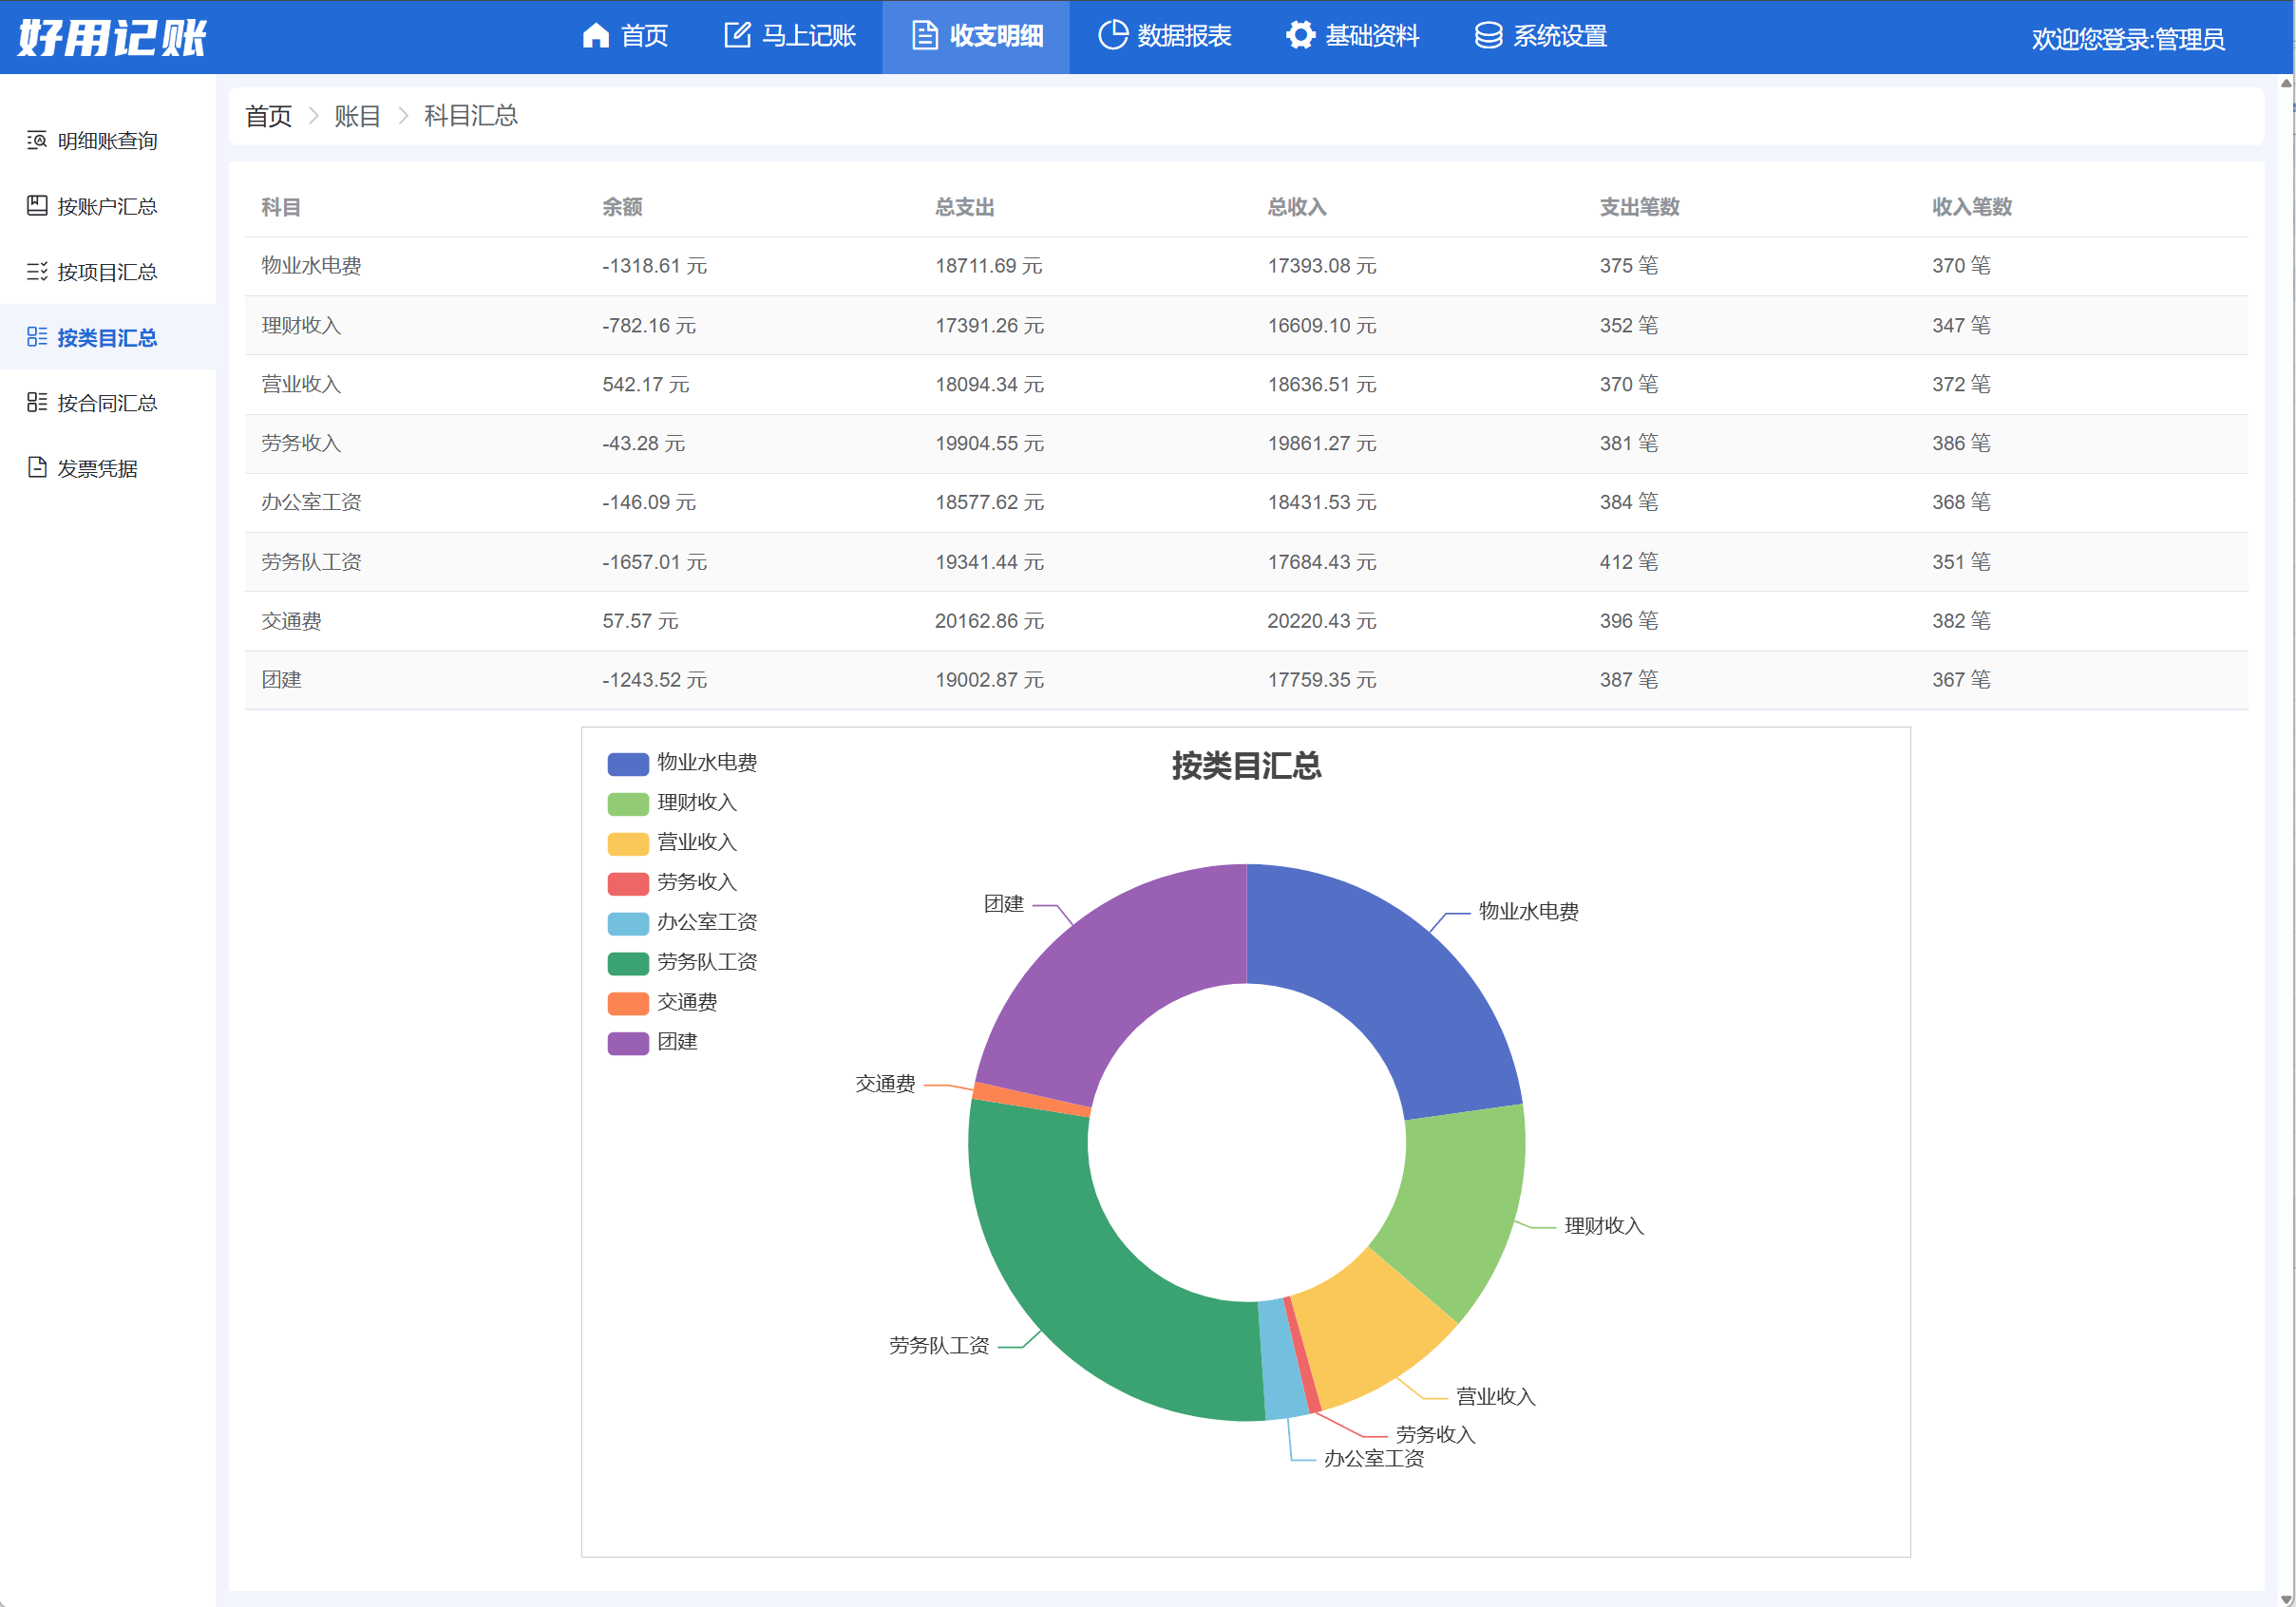
Task: Click the grid-list icon beside 按类目汇总
Action: [x=37, y=337]
